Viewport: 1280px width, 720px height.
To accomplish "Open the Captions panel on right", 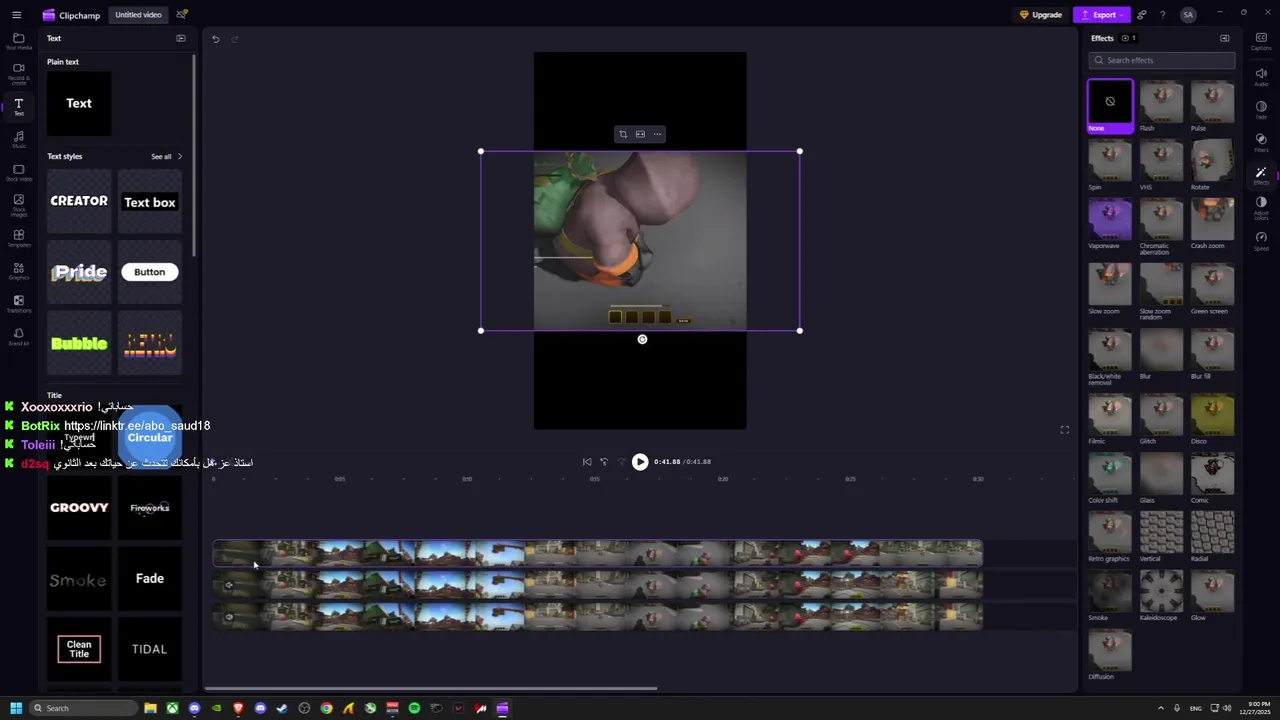I will (1261, 41).
